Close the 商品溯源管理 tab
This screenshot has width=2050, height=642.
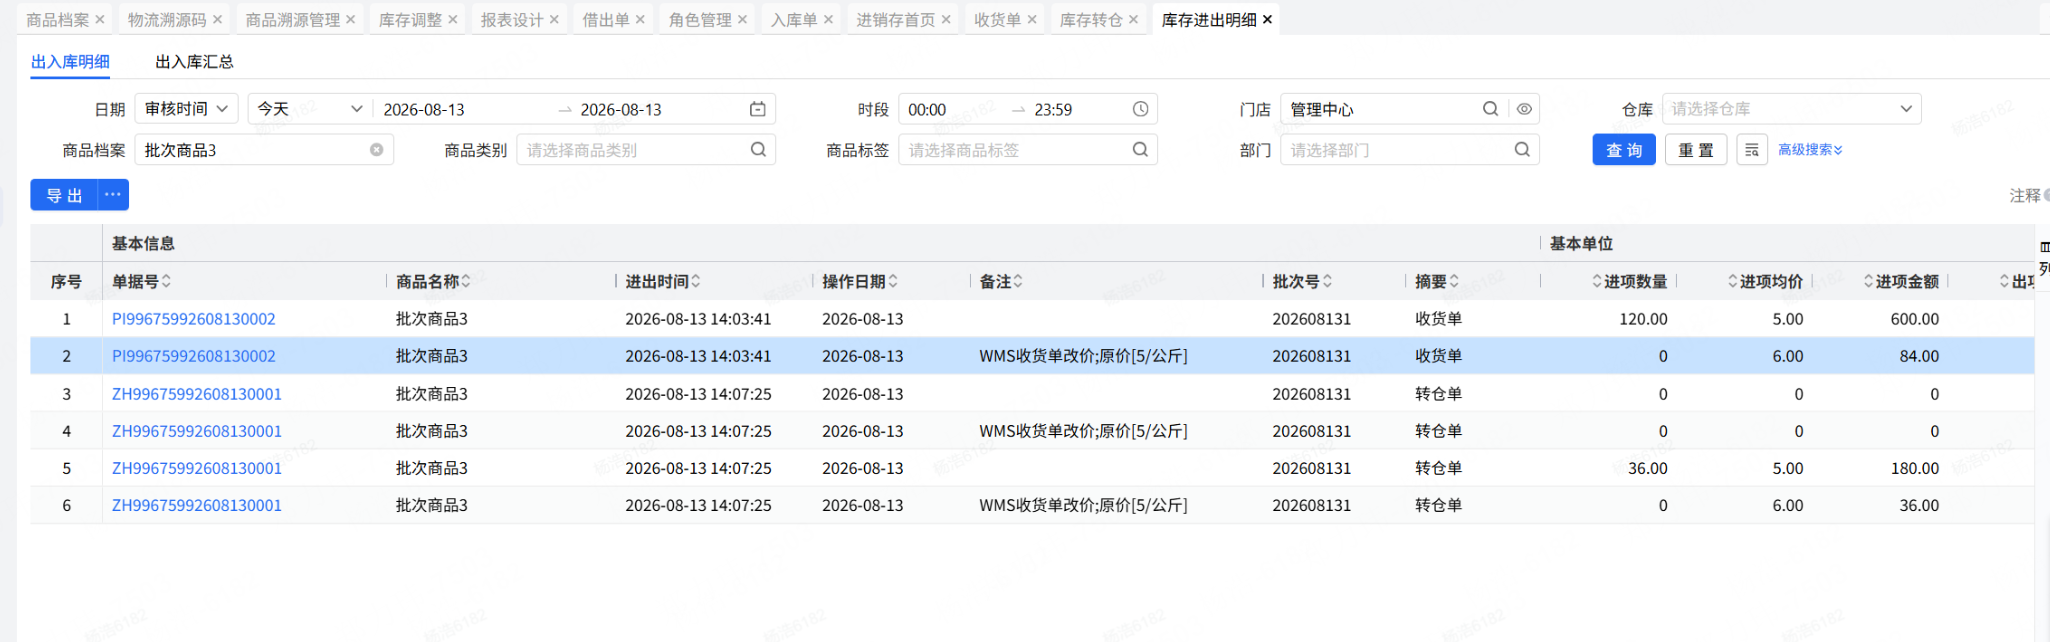pos(351,20)
